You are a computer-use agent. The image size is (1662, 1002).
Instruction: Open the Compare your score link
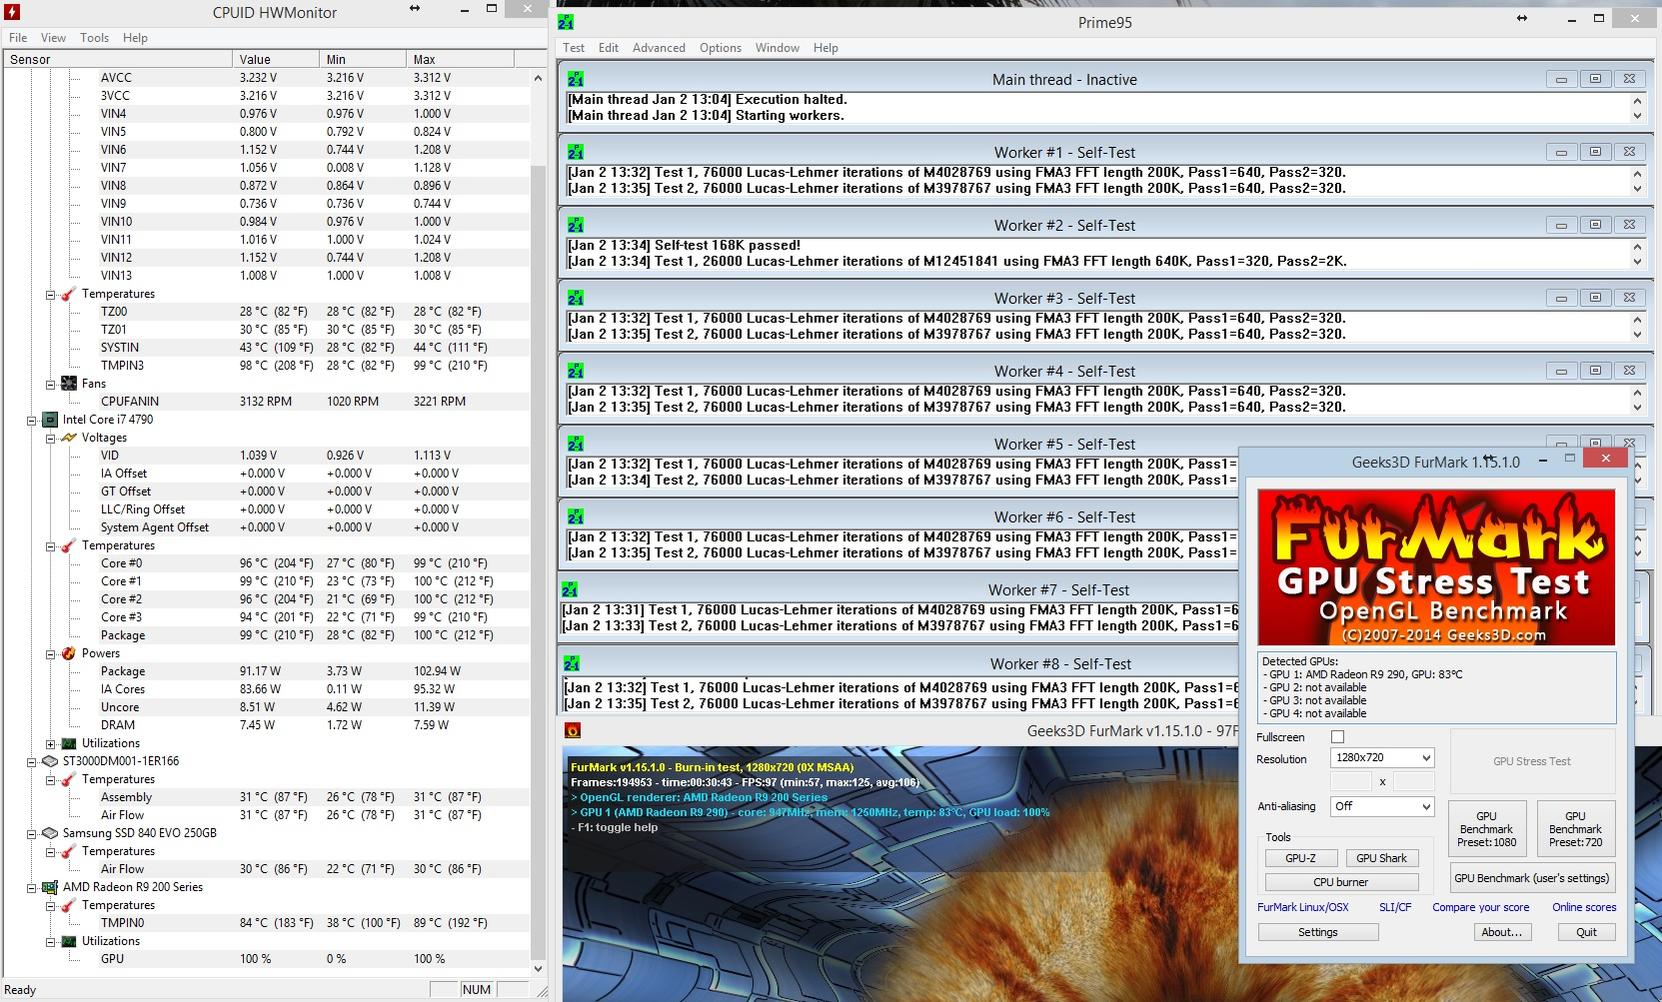(1481, 907)
